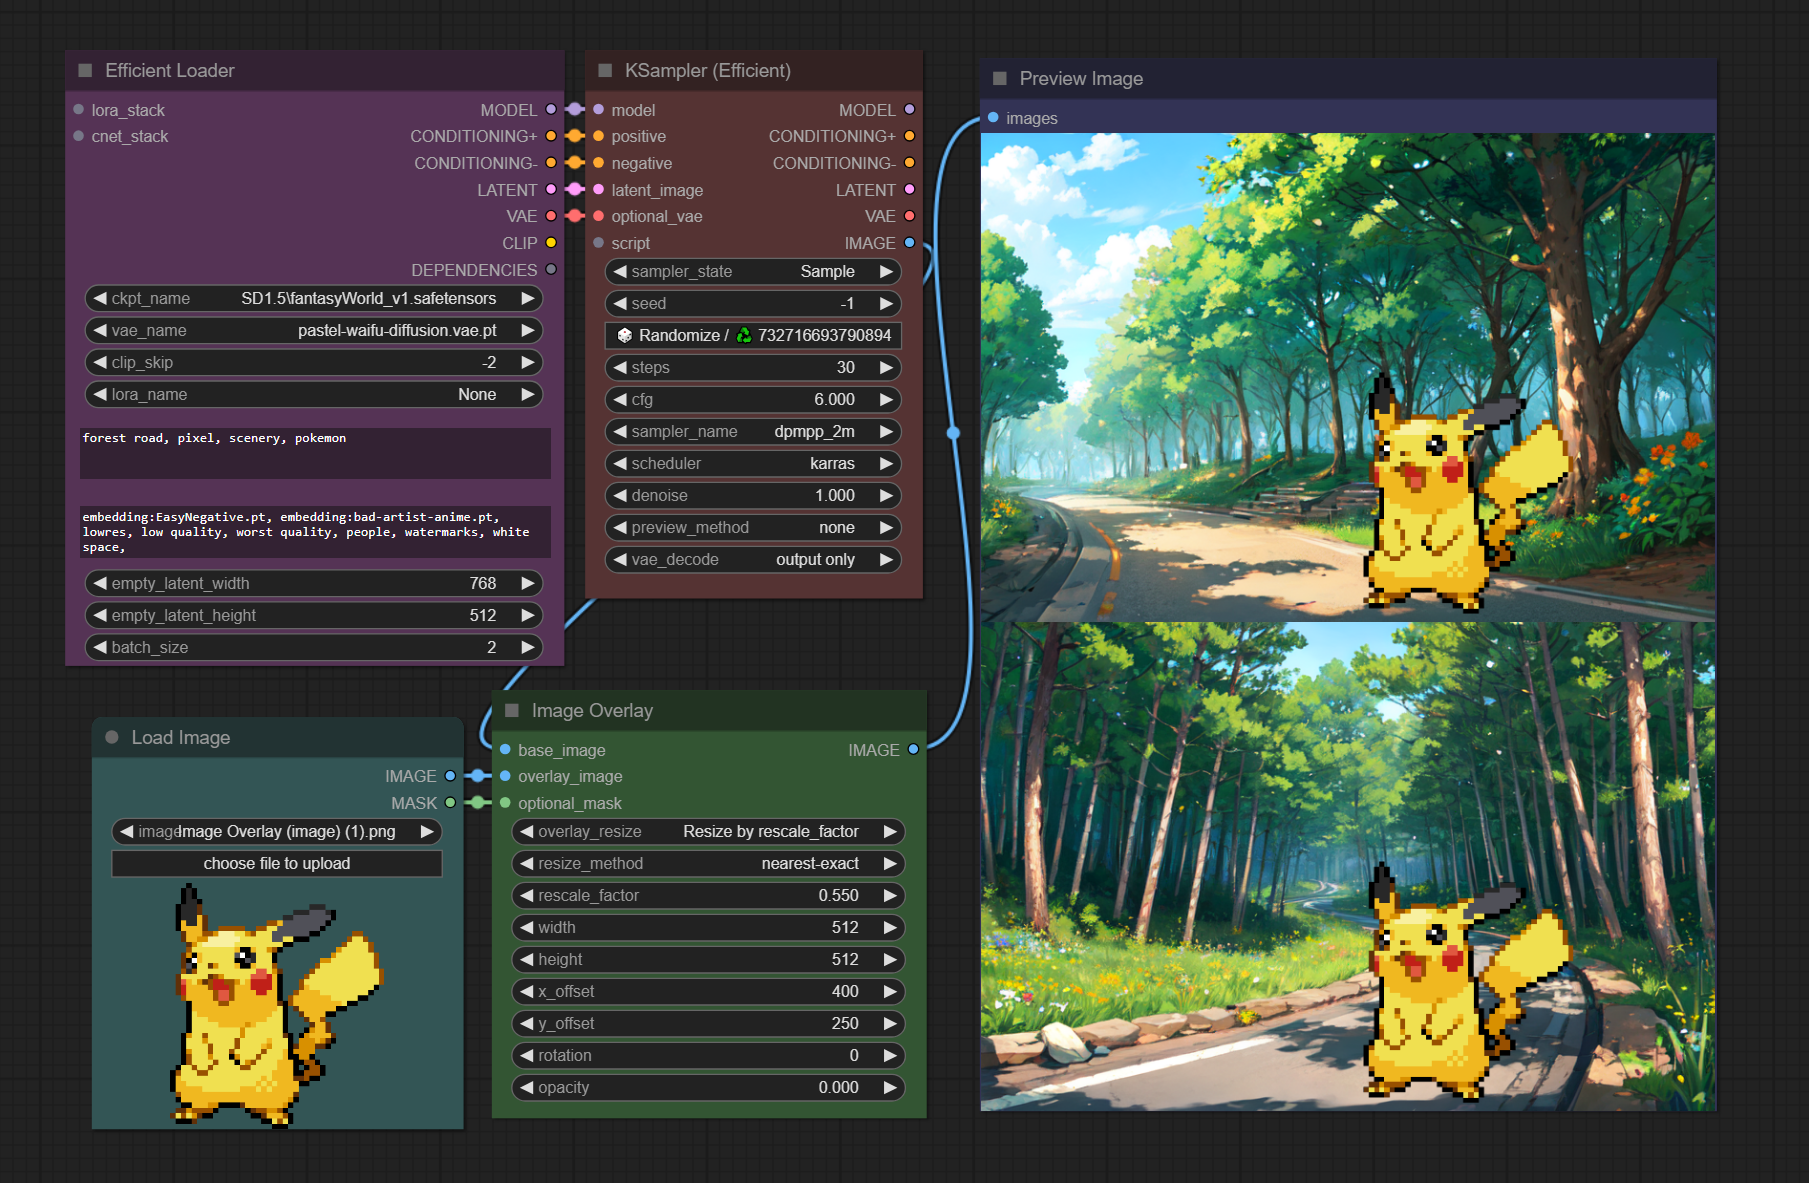This screenshot has width=1809, height=1183.
Task: Click the CLIP output port on Efficient Loader
Action: (551, 243)
